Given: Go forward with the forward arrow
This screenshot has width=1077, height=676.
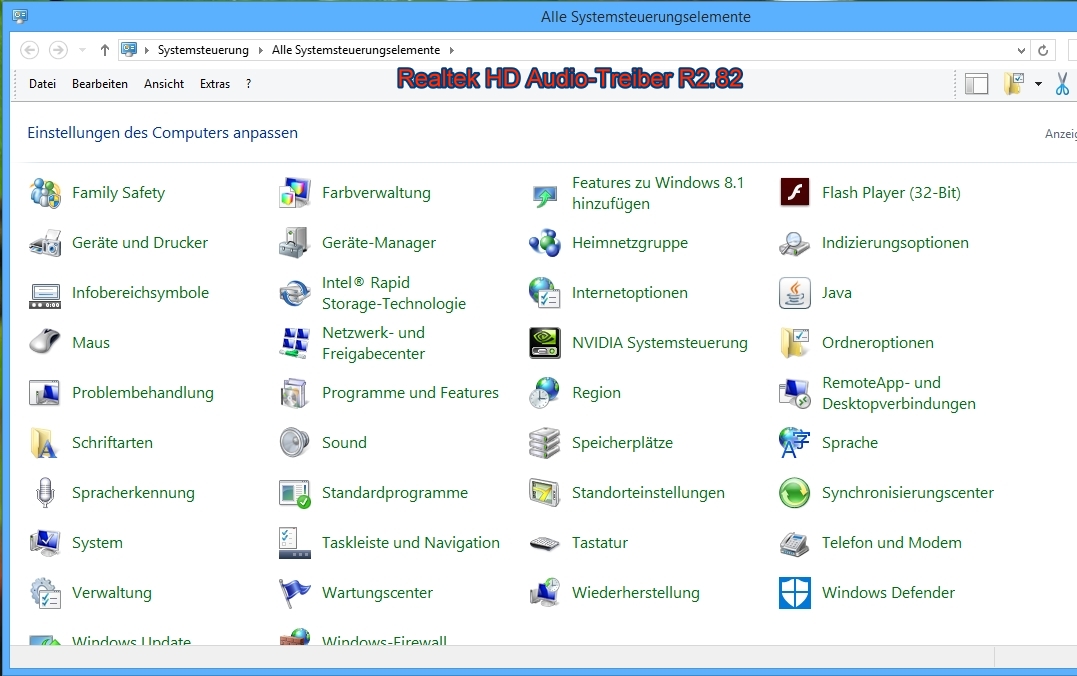Looking at the screenshot, I should [58, 50].
